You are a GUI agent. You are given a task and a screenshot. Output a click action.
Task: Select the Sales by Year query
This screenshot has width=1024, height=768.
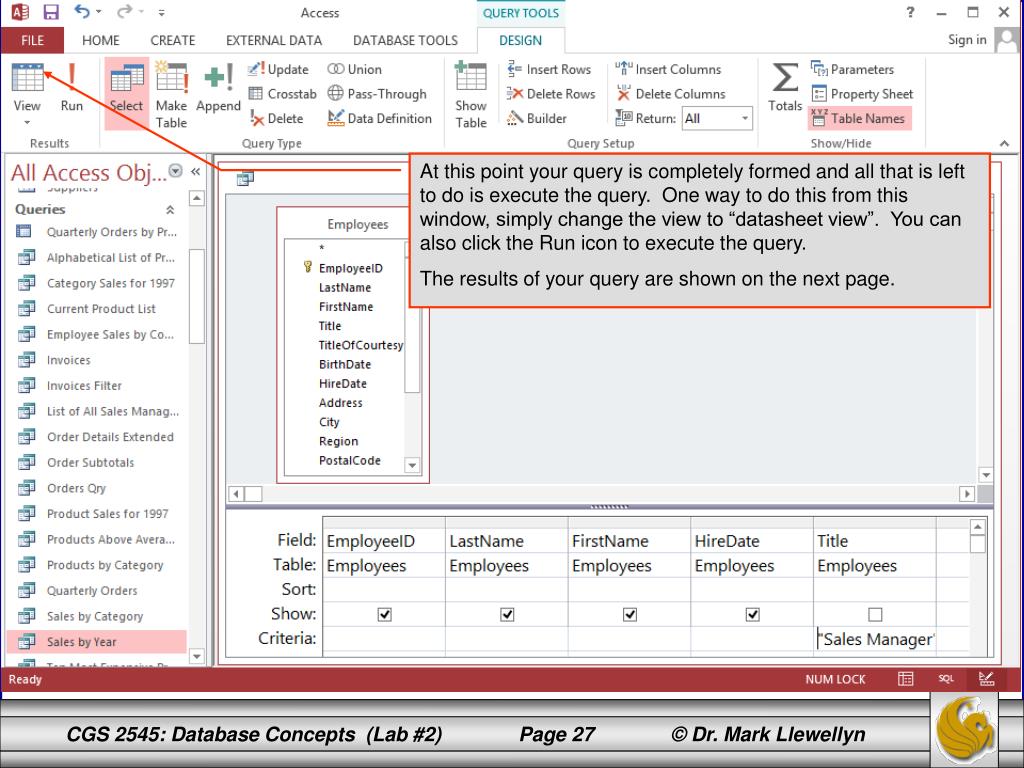(97, 642)
